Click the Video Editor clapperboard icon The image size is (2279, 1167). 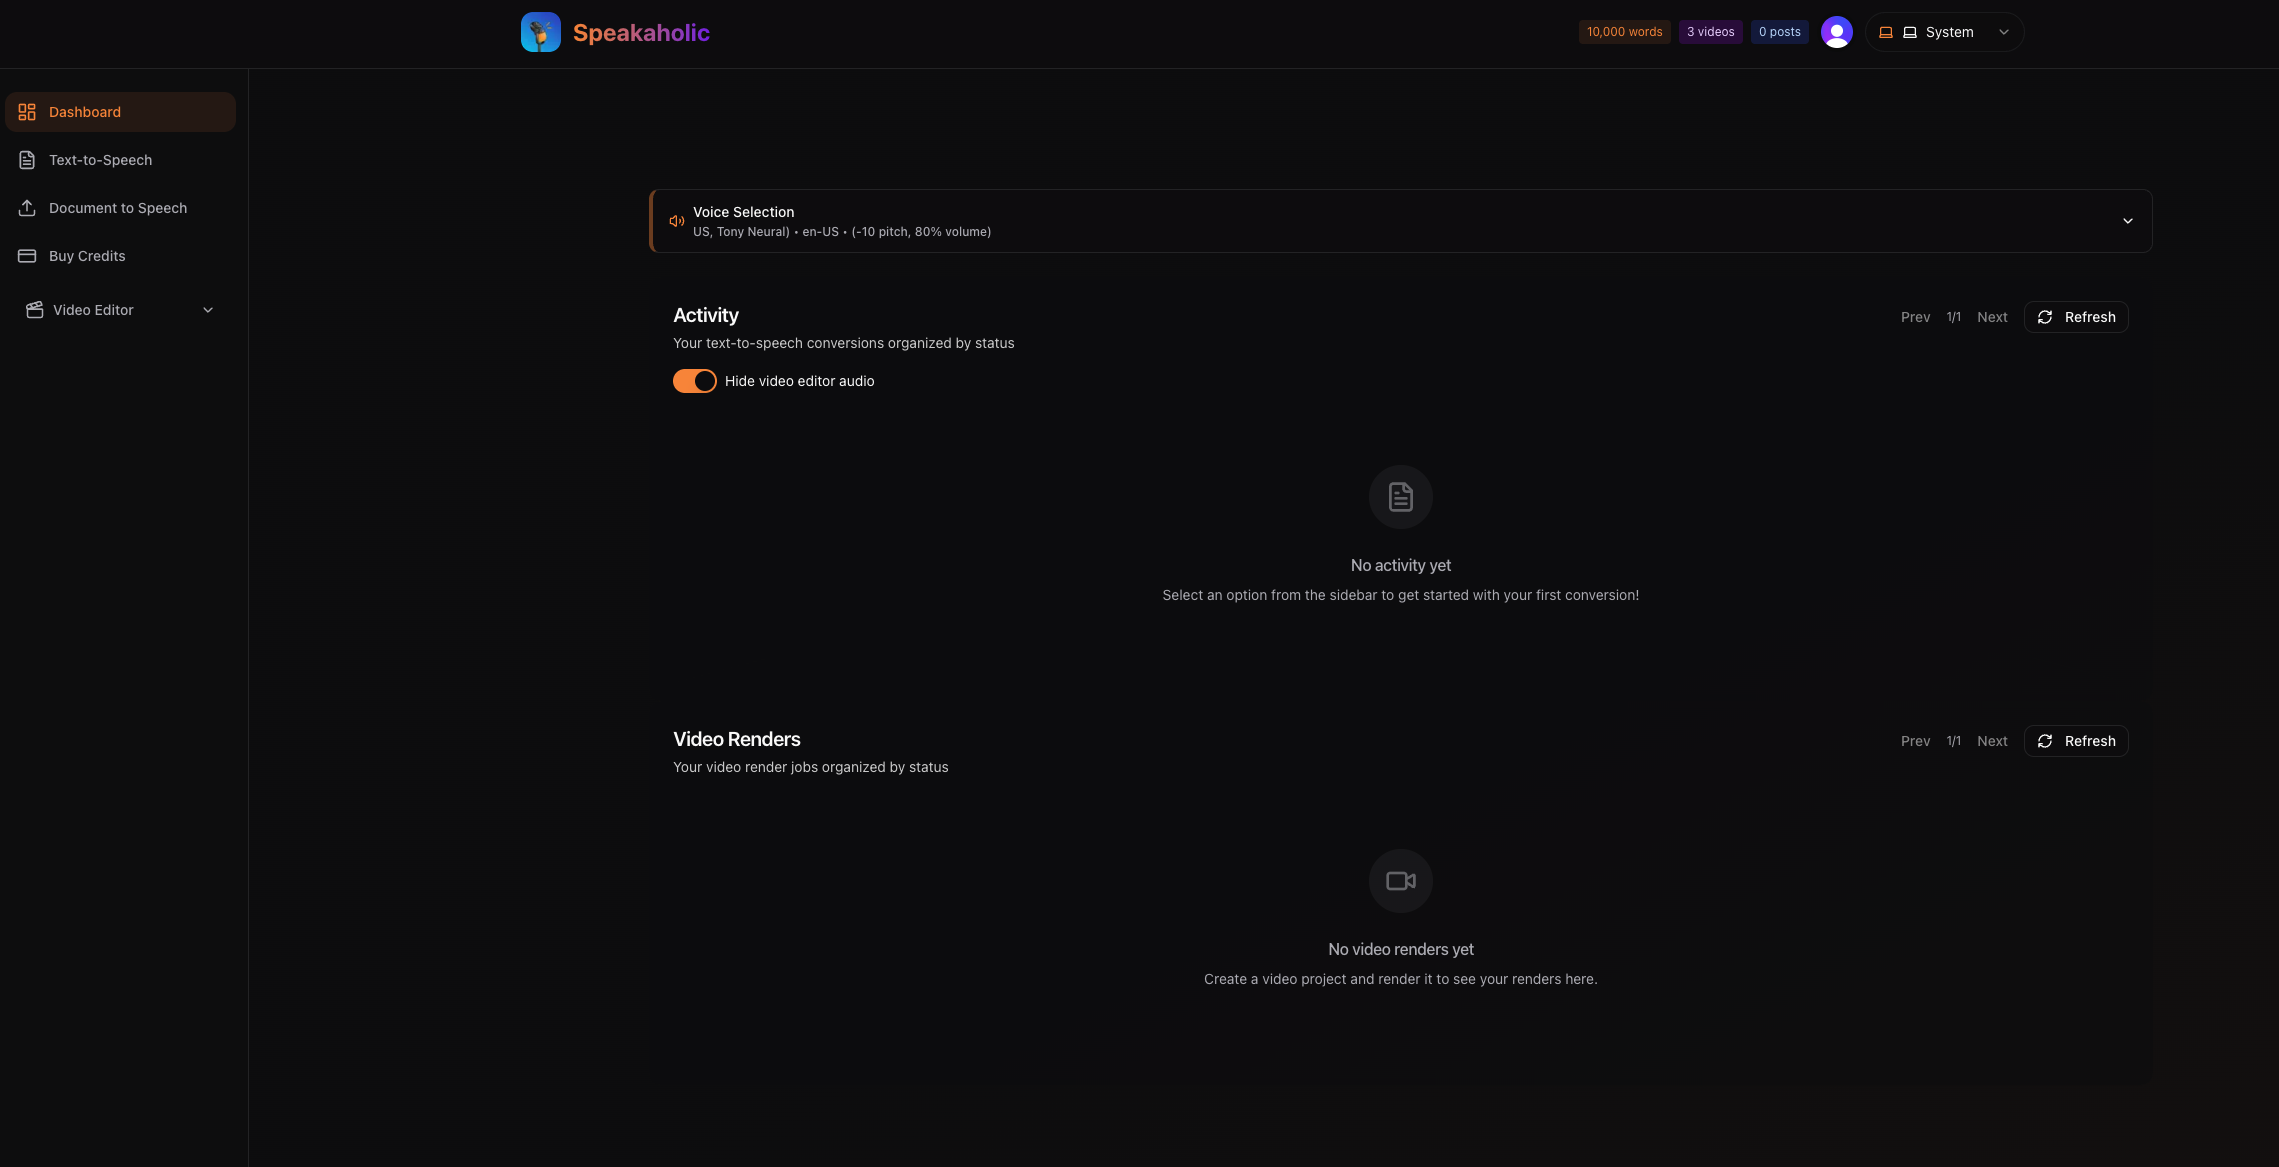[x=35, y=310]
